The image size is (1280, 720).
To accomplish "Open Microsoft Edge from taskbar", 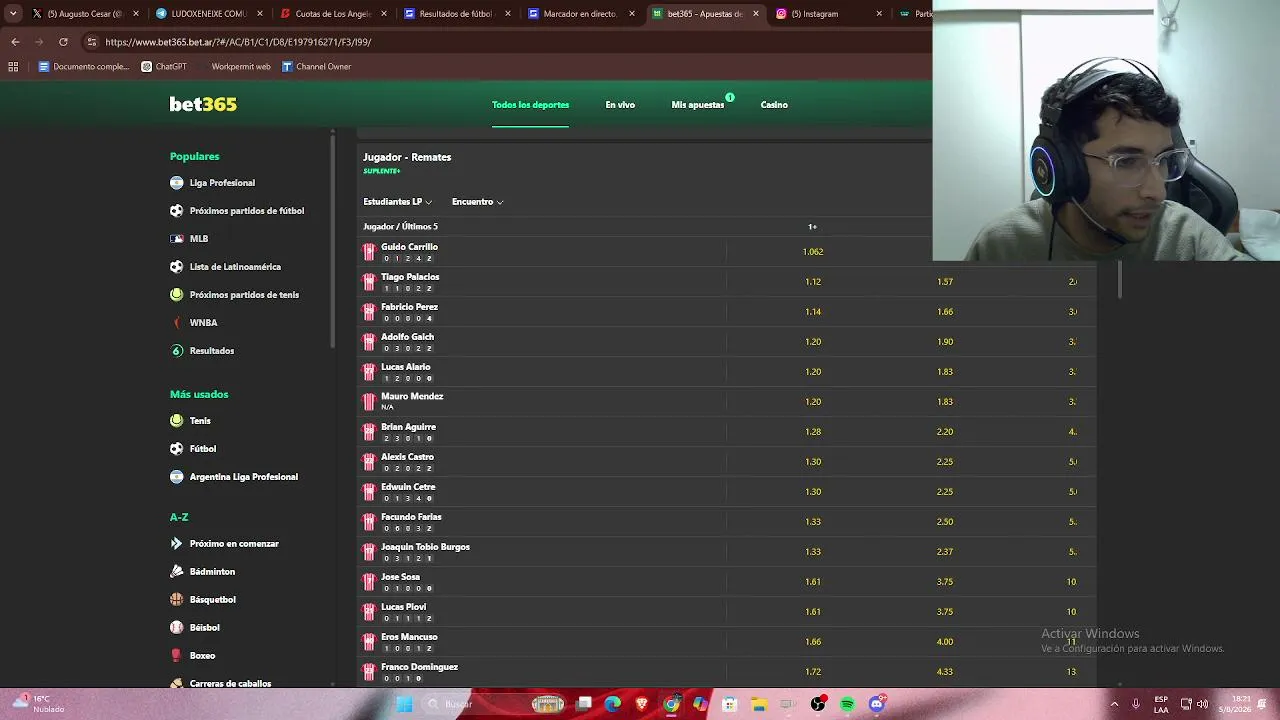I will (x=613, y=704).
